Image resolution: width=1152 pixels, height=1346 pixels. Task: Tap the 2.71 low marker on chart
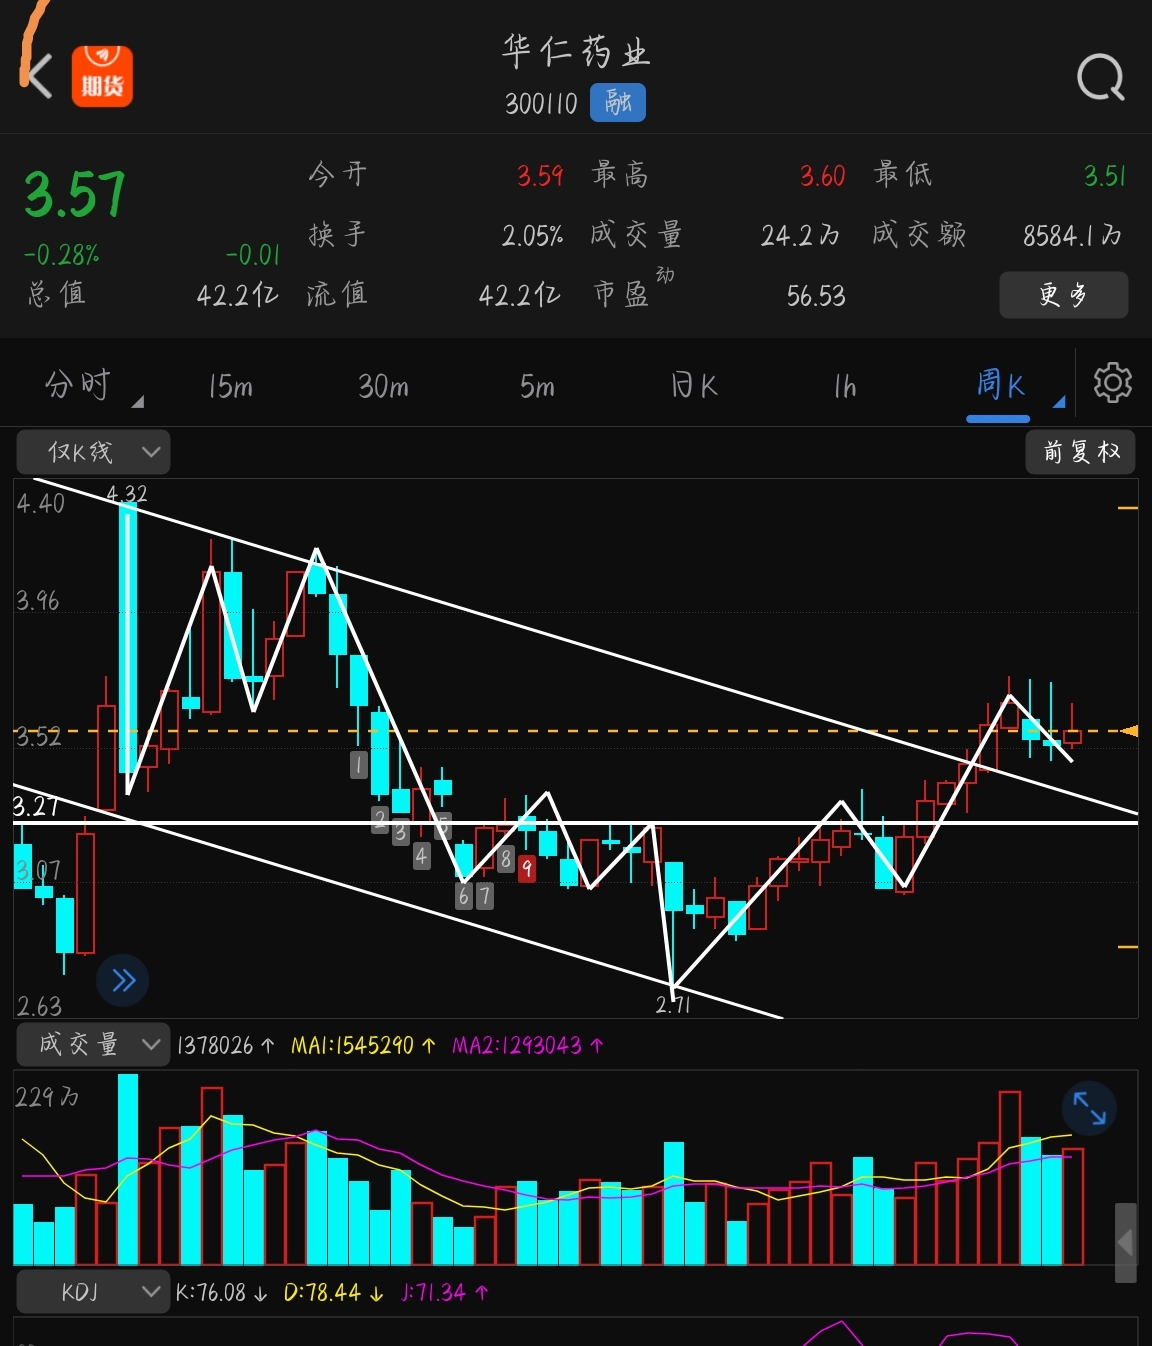click(x=673, y=1005)
